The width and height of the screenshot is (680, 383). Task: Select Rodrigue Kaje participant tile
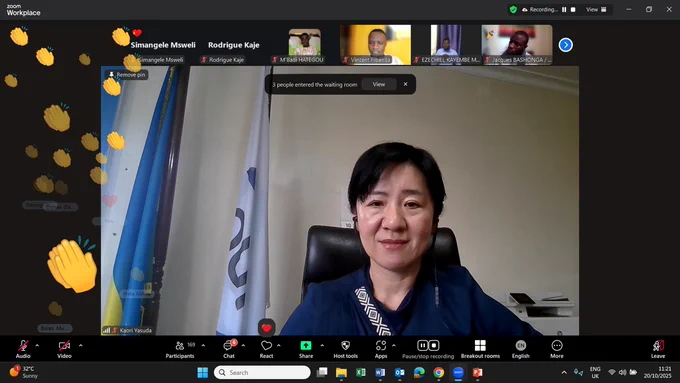pos(234,45)
